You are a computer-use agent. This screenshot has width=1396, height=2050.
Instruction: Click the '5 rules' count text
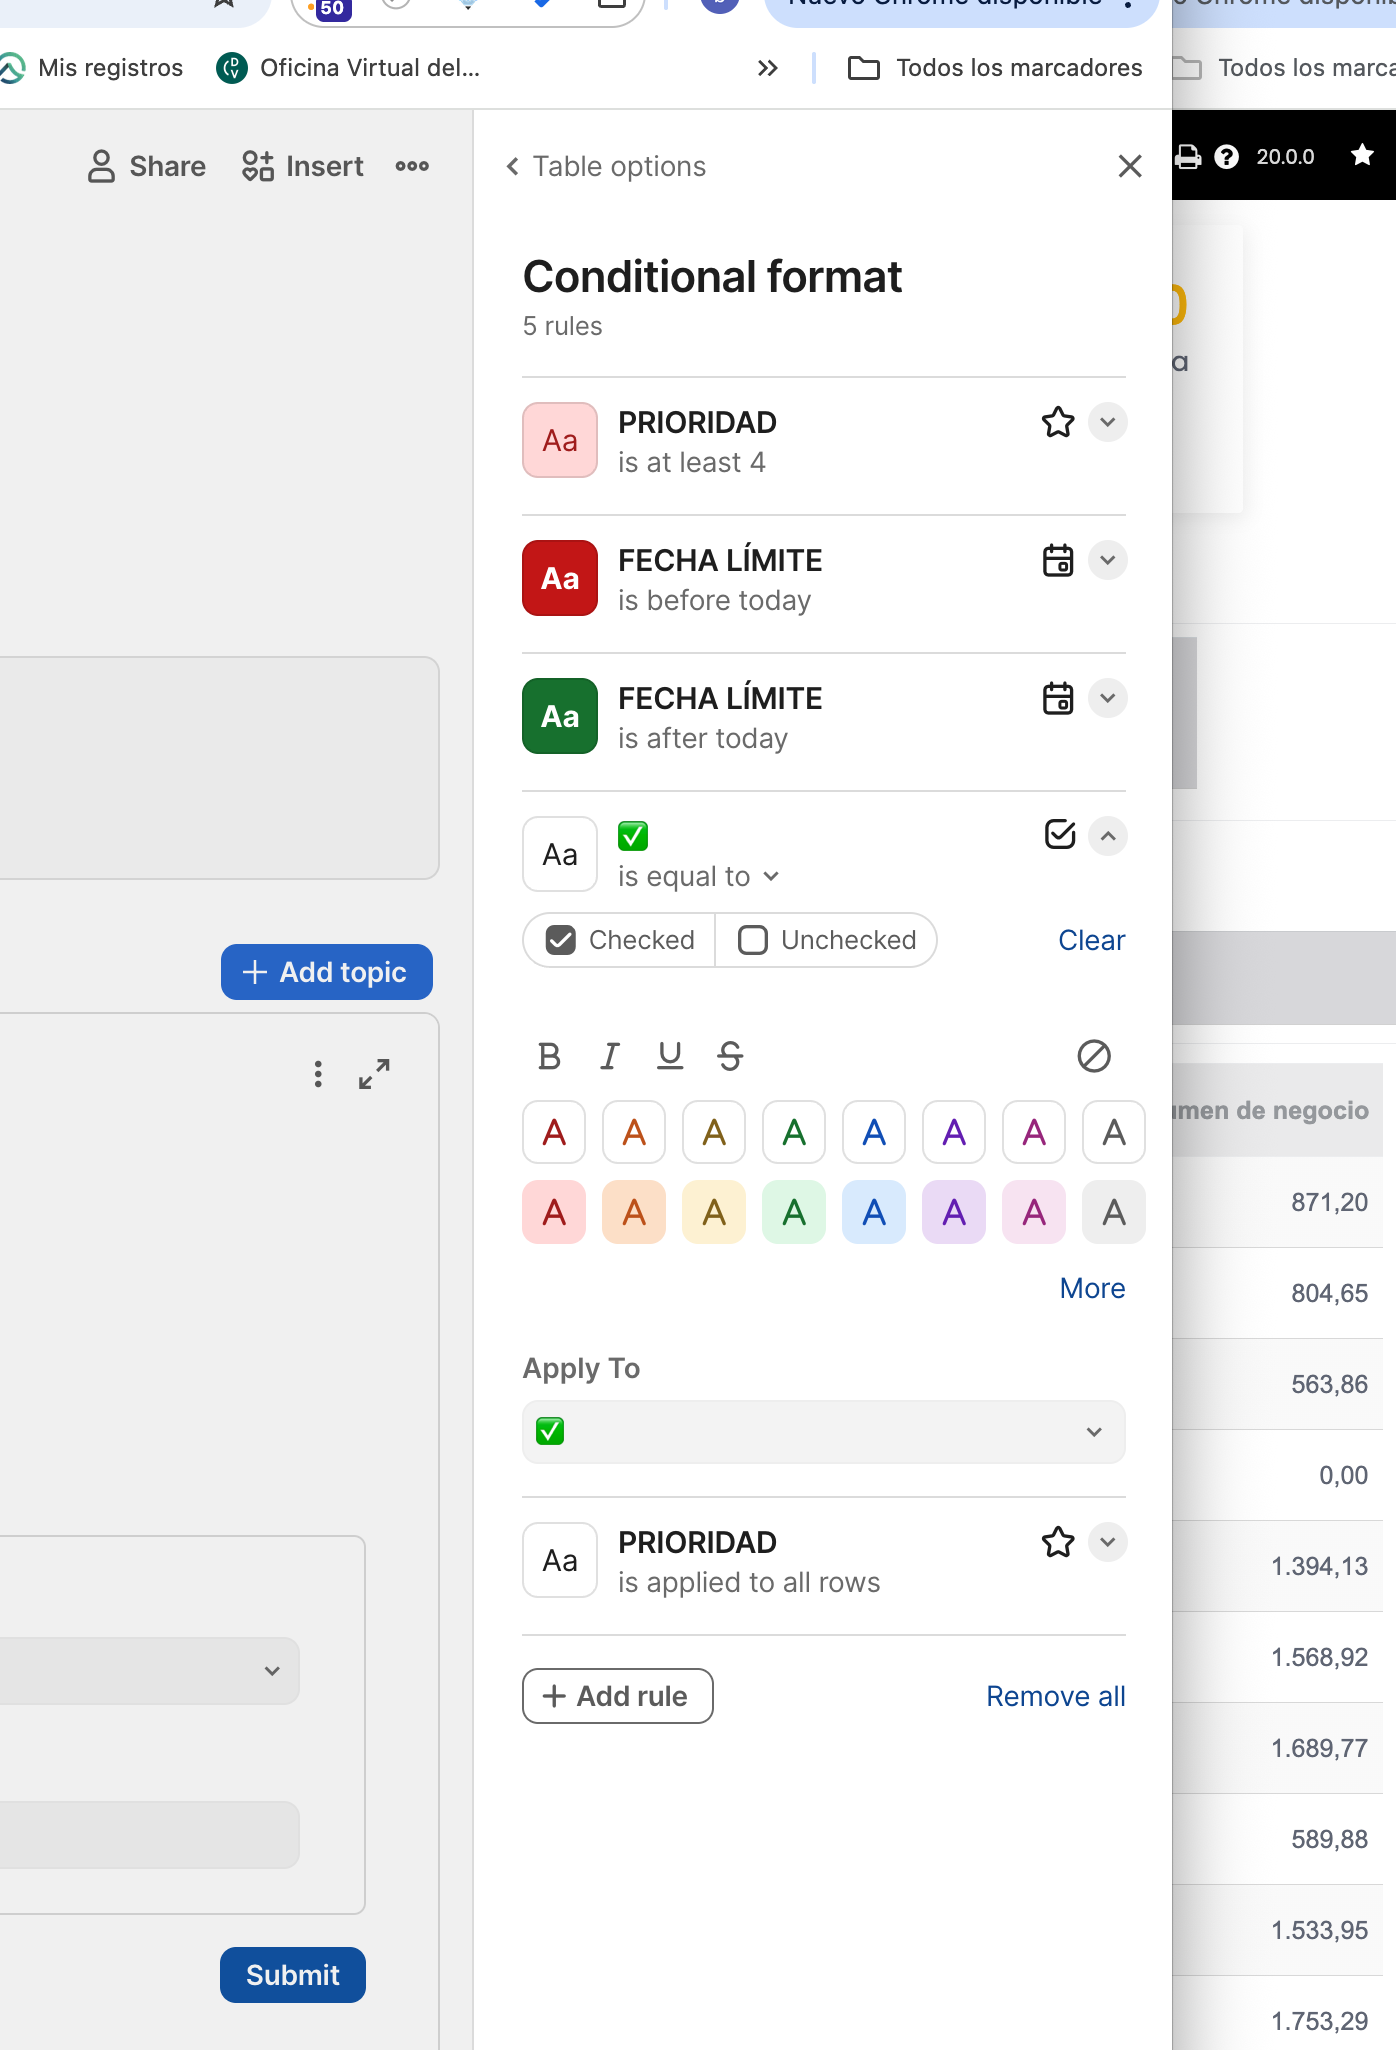(x=562, y=326)
